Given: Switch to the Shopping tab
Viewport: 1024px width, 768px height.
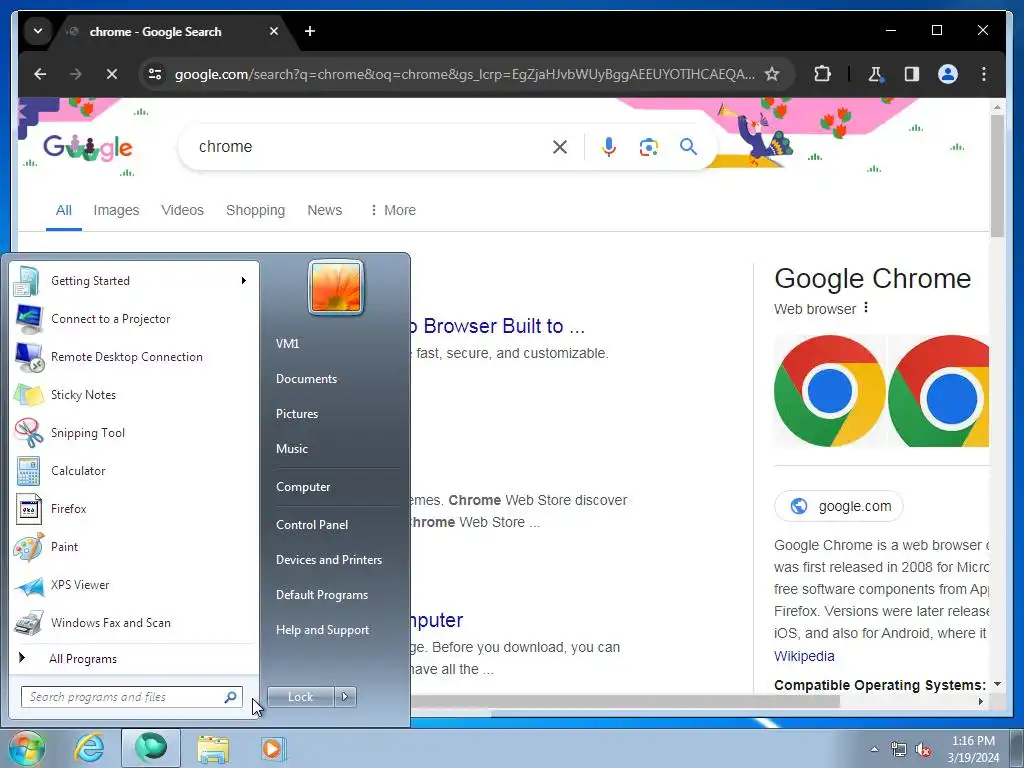Looking at the screenshot, I should coord(255,210).
